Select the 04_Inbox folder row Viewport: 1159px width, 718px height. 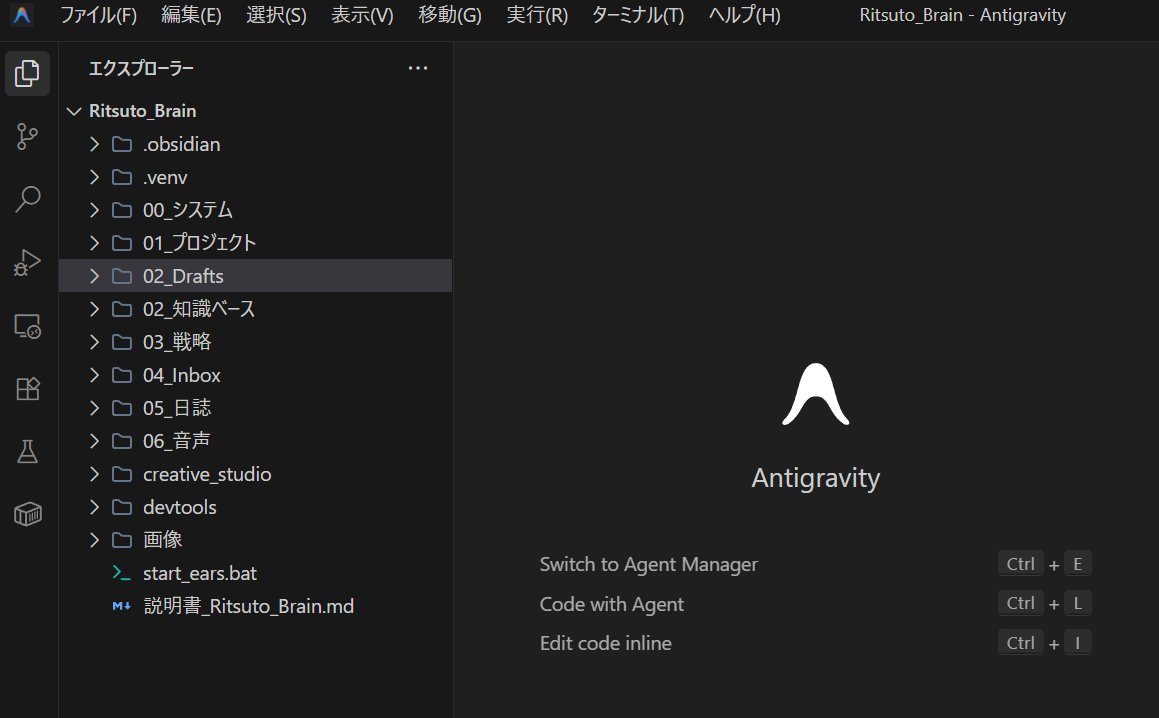point(256,375)
